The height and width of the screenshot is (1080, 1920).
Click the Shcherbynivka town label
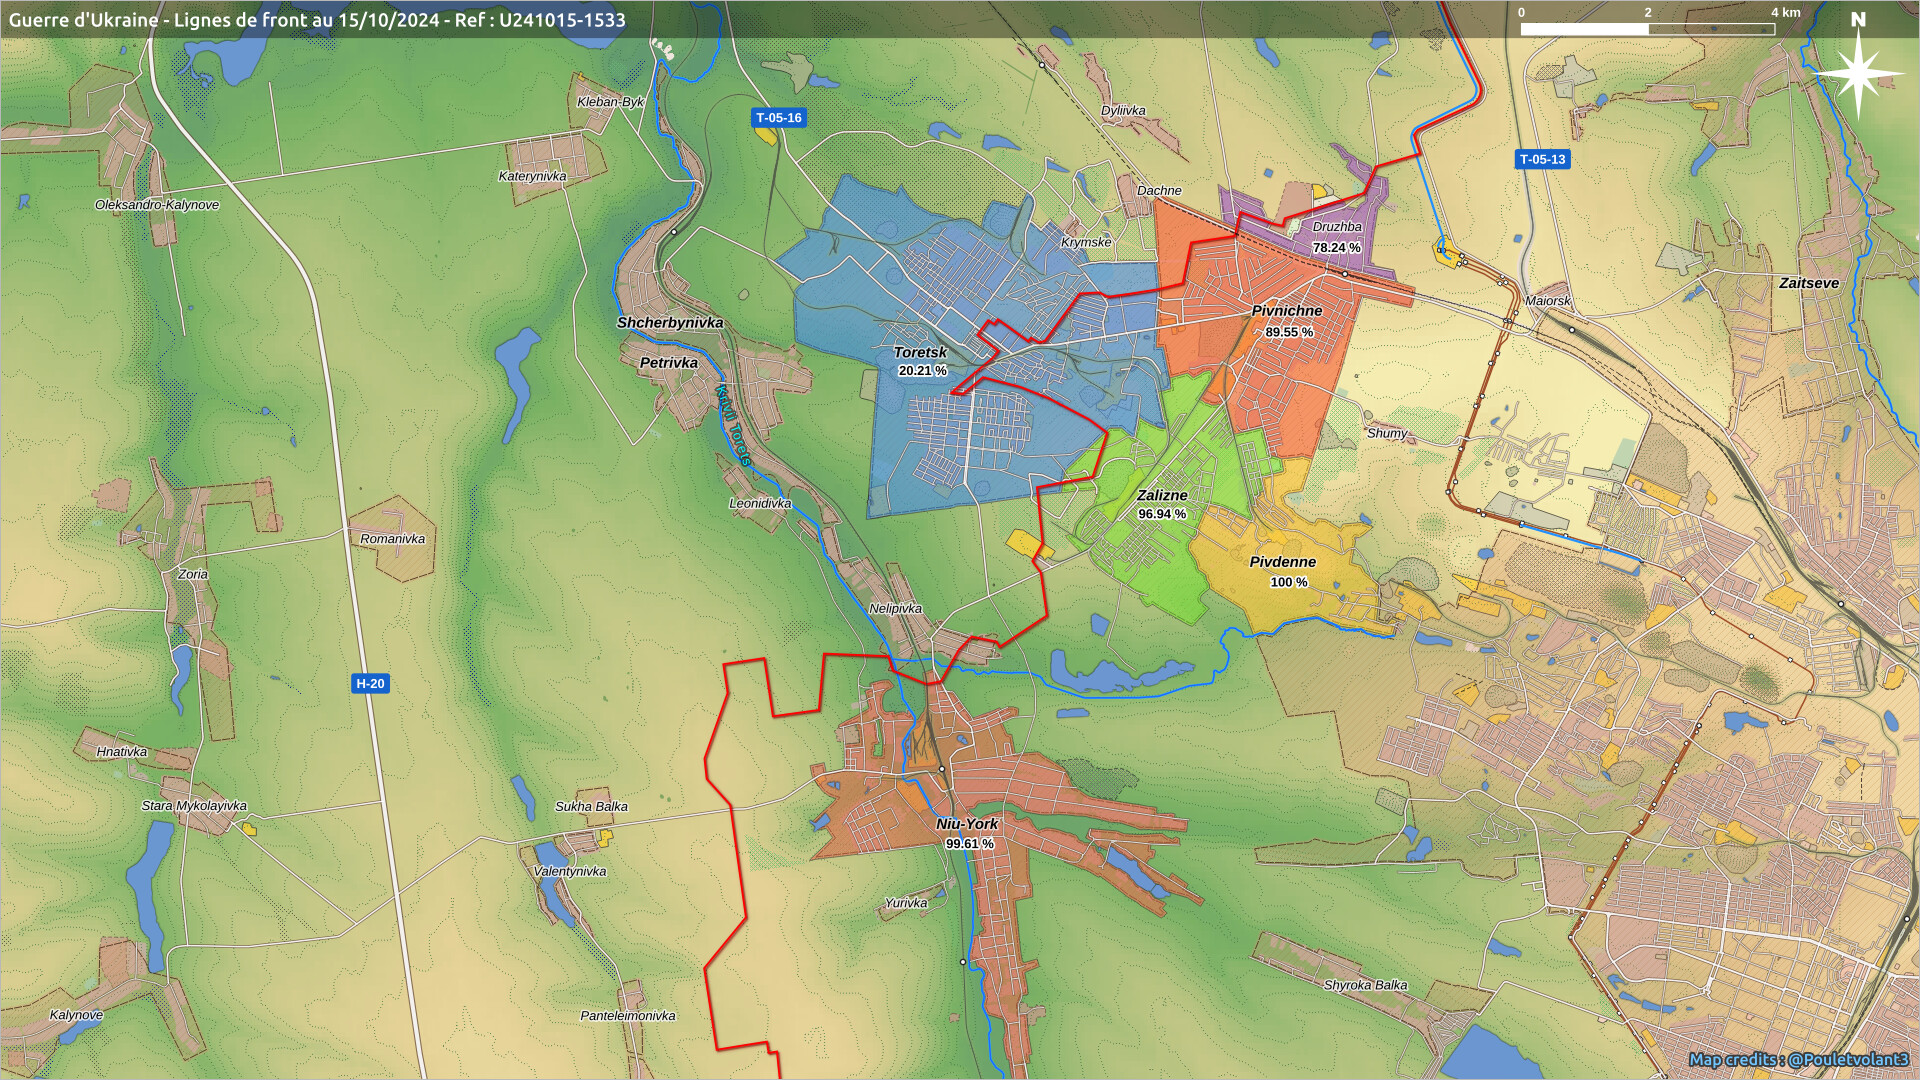click(670, 323)
